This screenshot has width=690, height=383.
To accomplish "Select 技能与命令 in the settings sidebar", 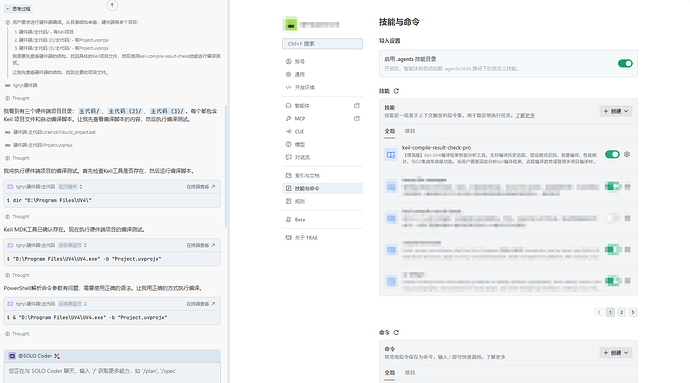I will click(x=322, y=188).
